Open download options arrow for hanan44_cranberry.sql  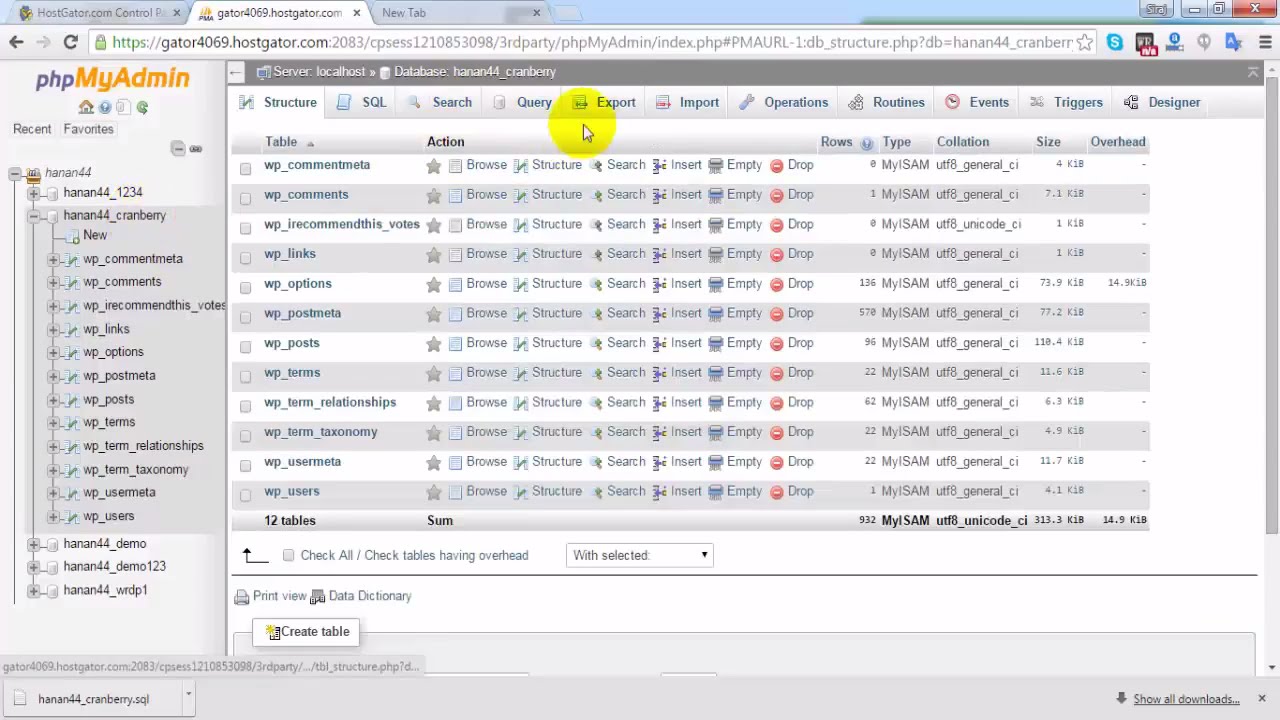point(187,696)
